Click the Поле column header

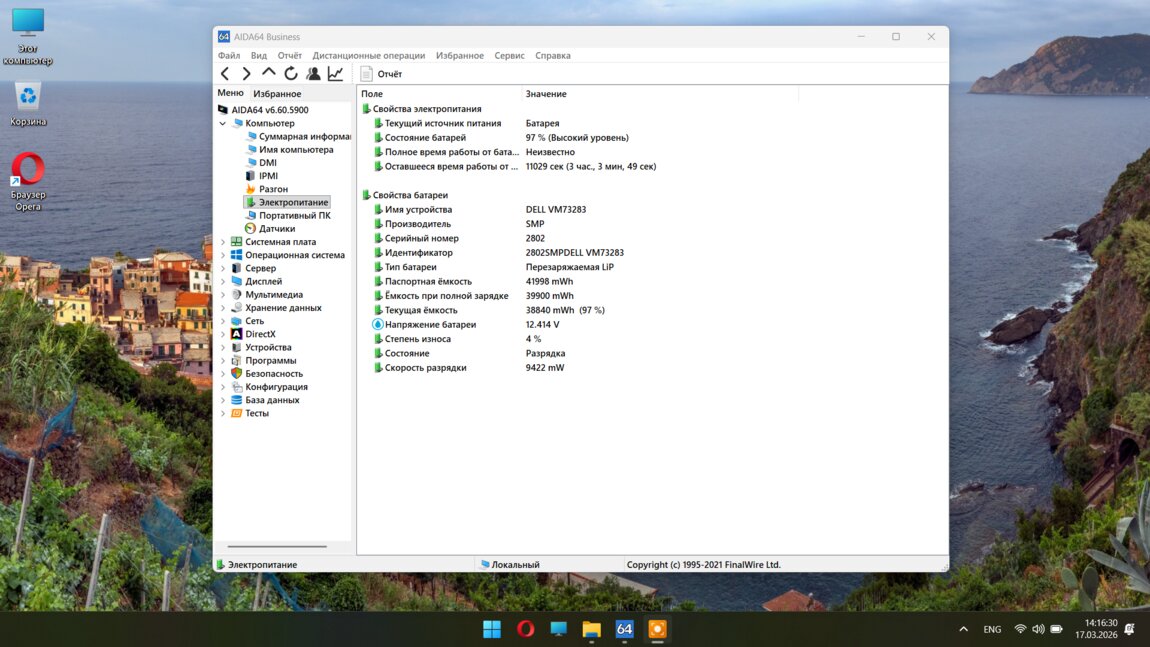372,94
